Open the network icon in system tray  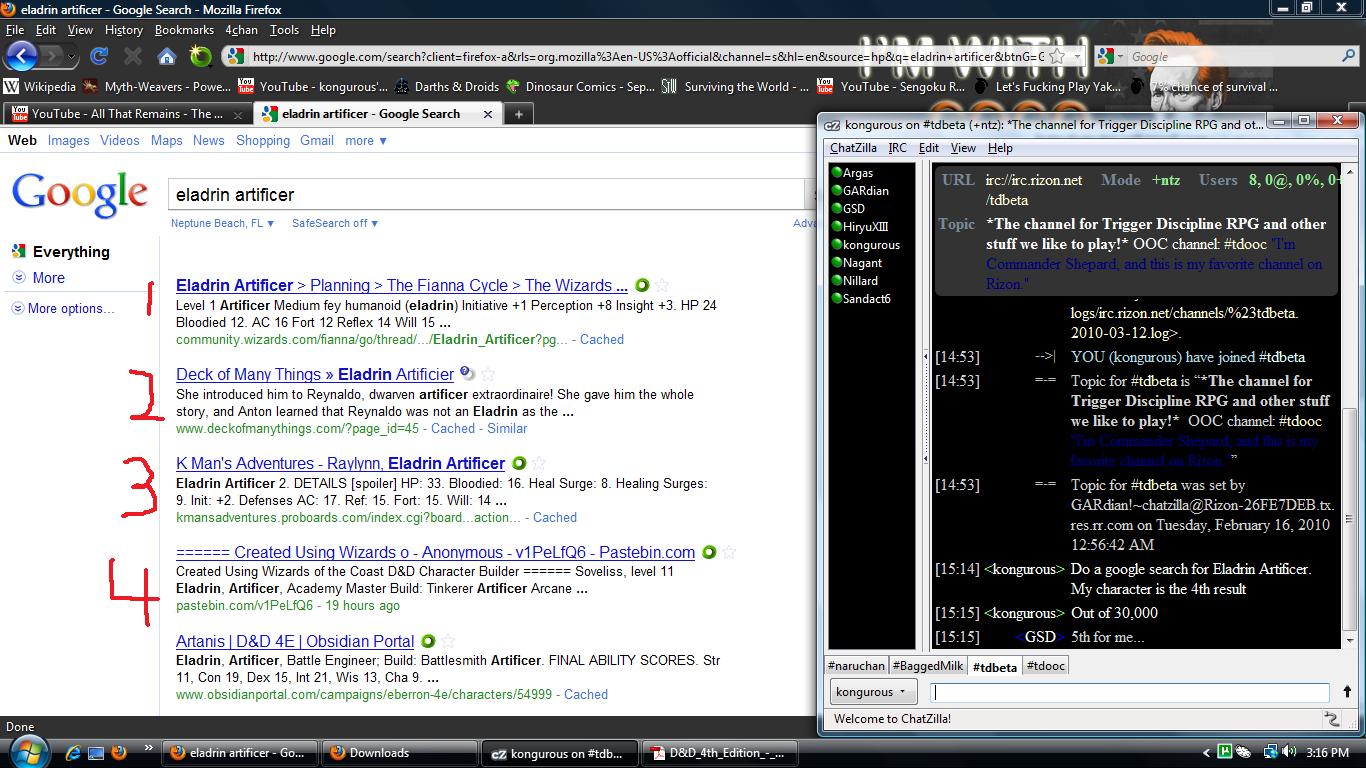pos(1270,752)
